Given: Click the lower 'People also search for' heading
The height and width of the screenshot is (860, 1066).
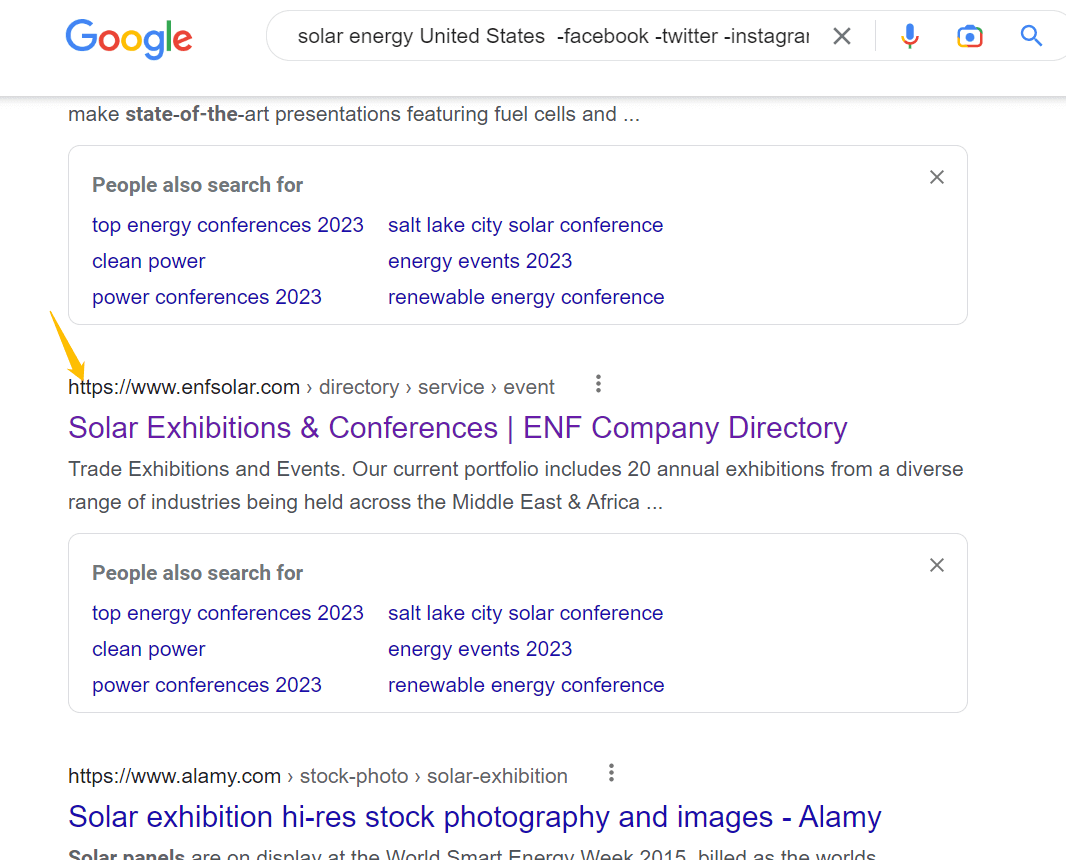Looking at the screenshot, I should (197, 573).
